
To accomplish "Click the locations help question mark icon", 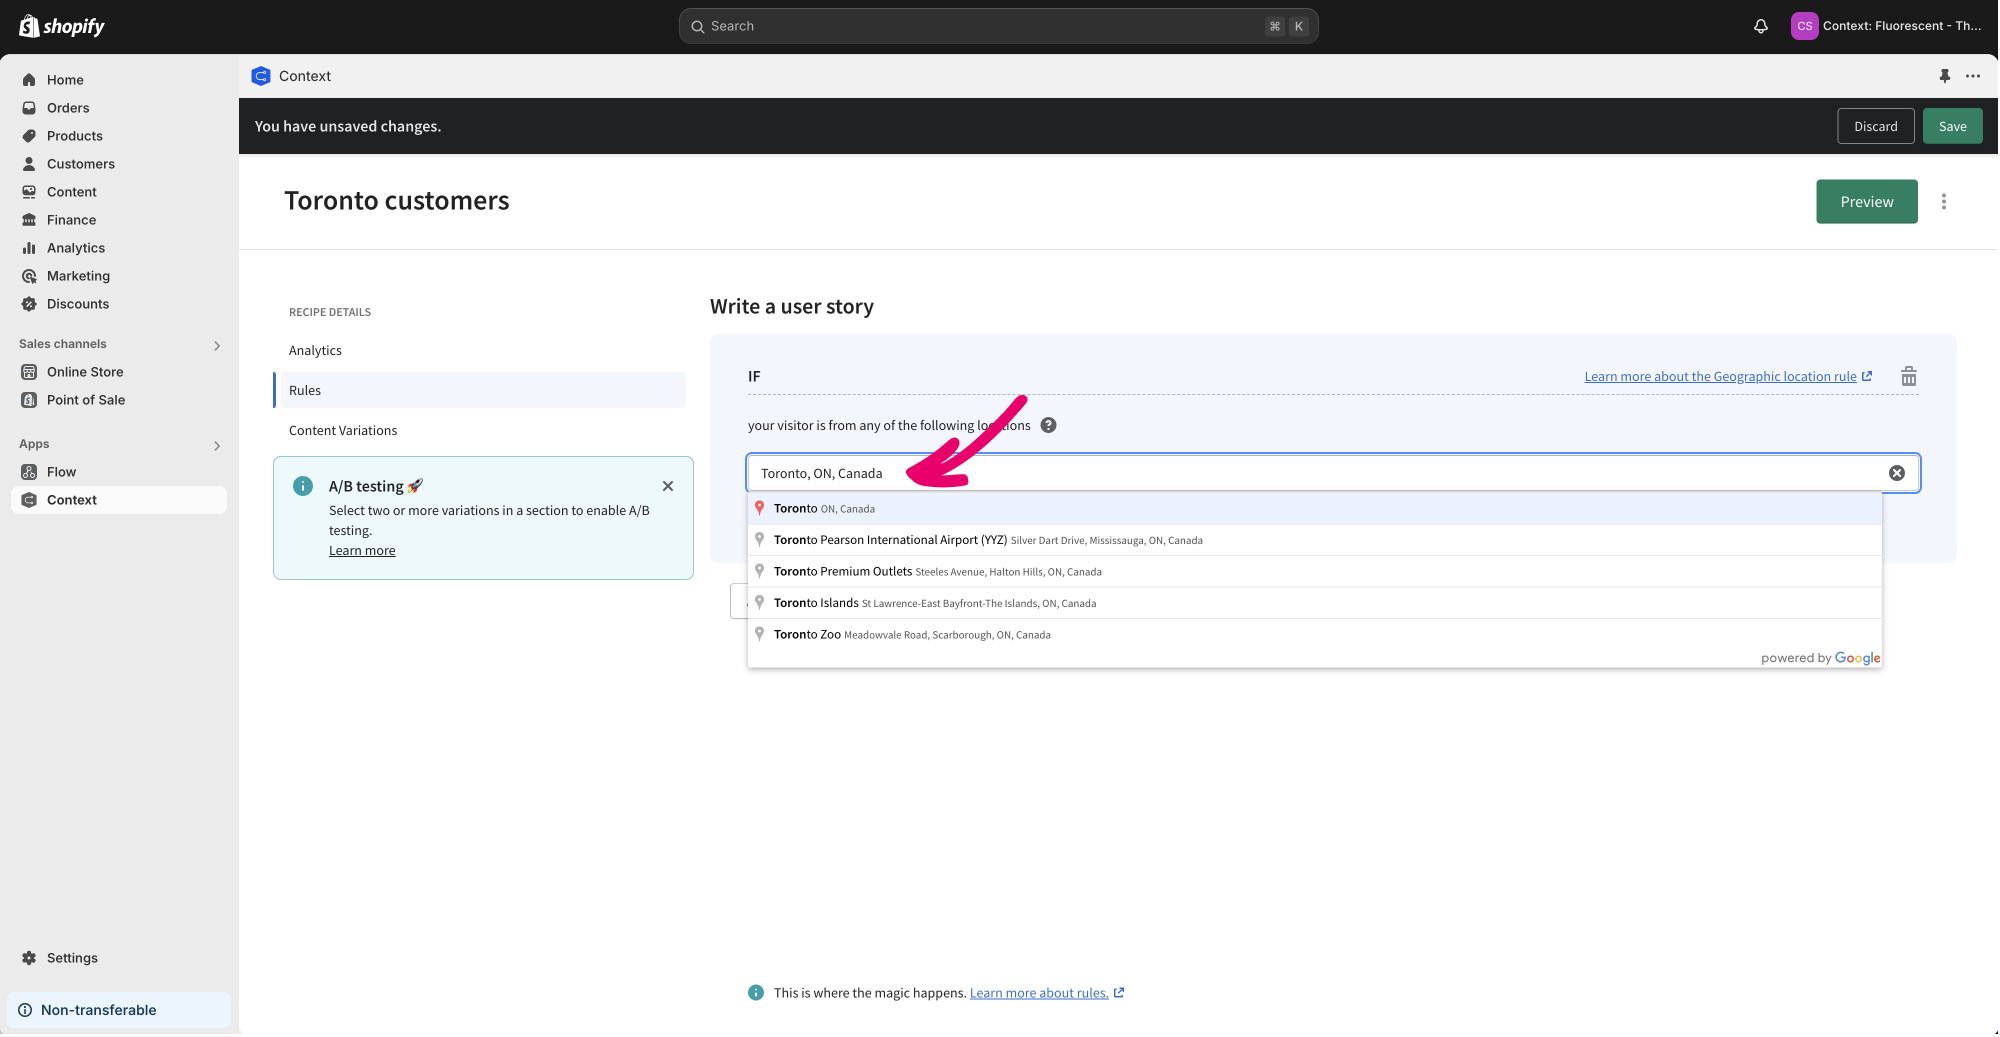I will coord(1048,425).
